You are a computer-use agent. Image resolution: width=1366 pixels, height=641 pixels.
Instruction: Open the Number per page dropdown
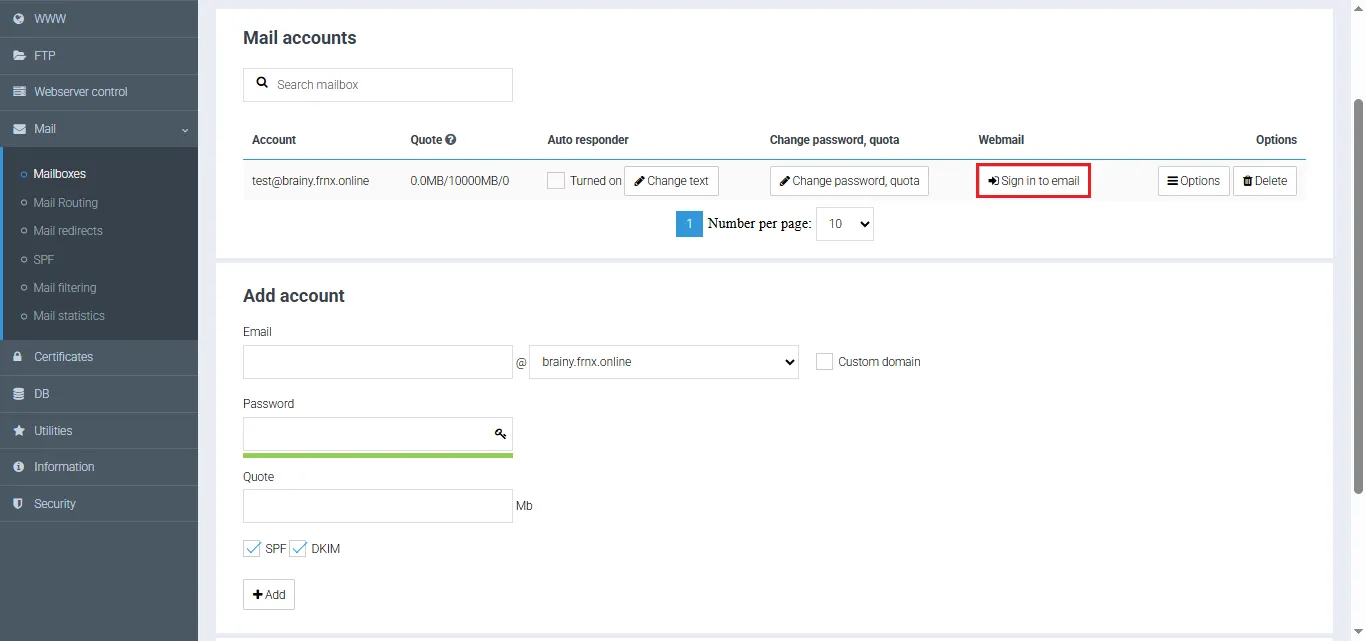(845, 224)
